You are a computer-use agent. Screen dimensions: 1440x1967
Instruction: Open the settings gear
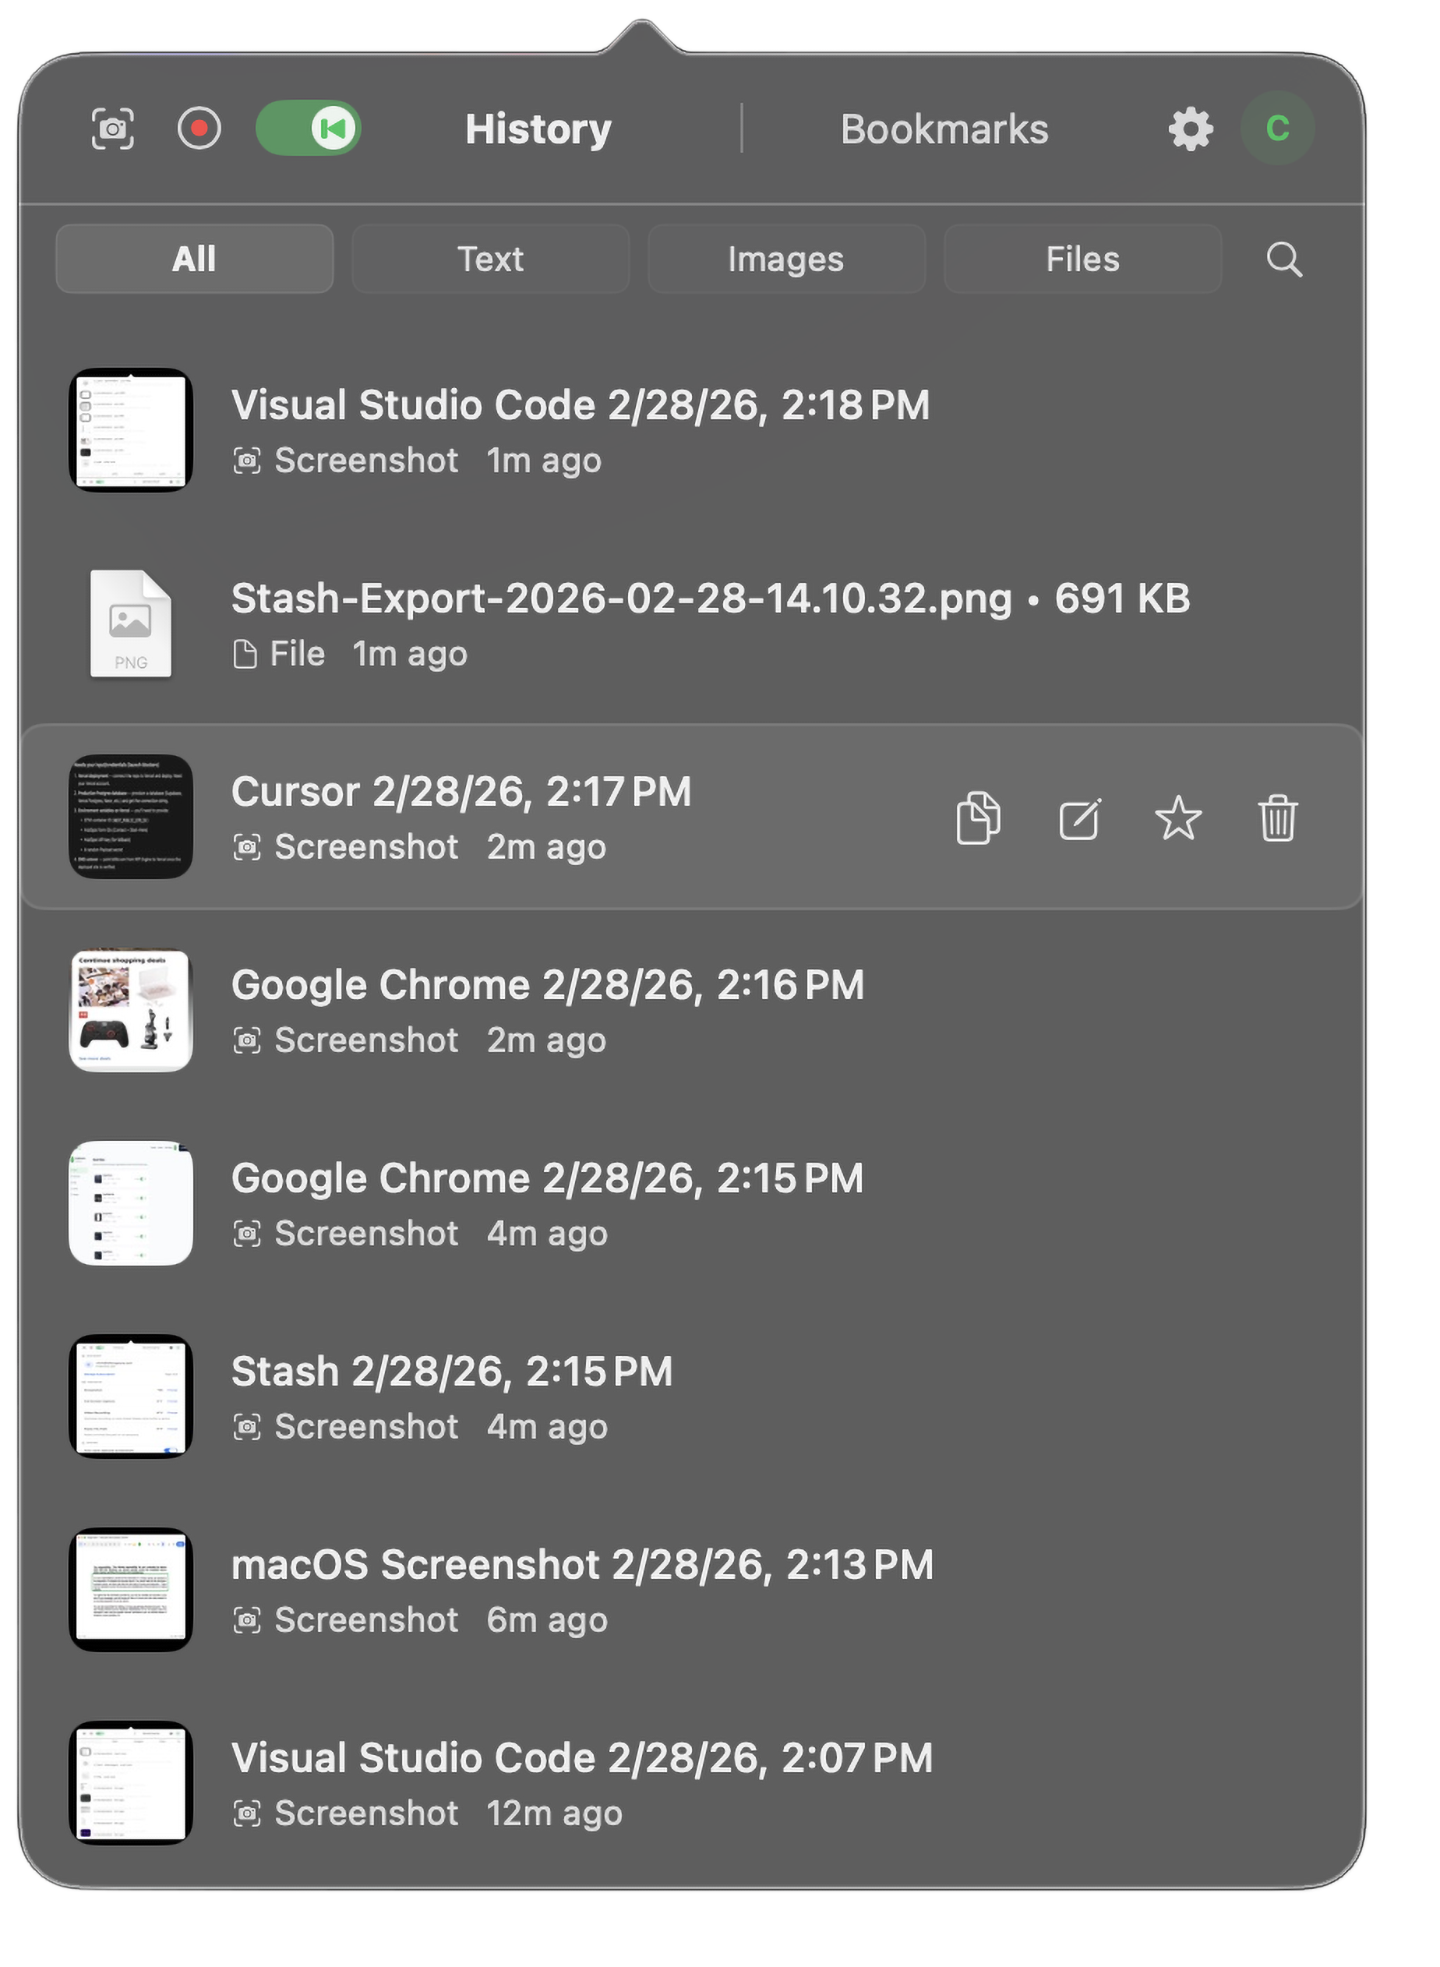[x=1188, y=128]
